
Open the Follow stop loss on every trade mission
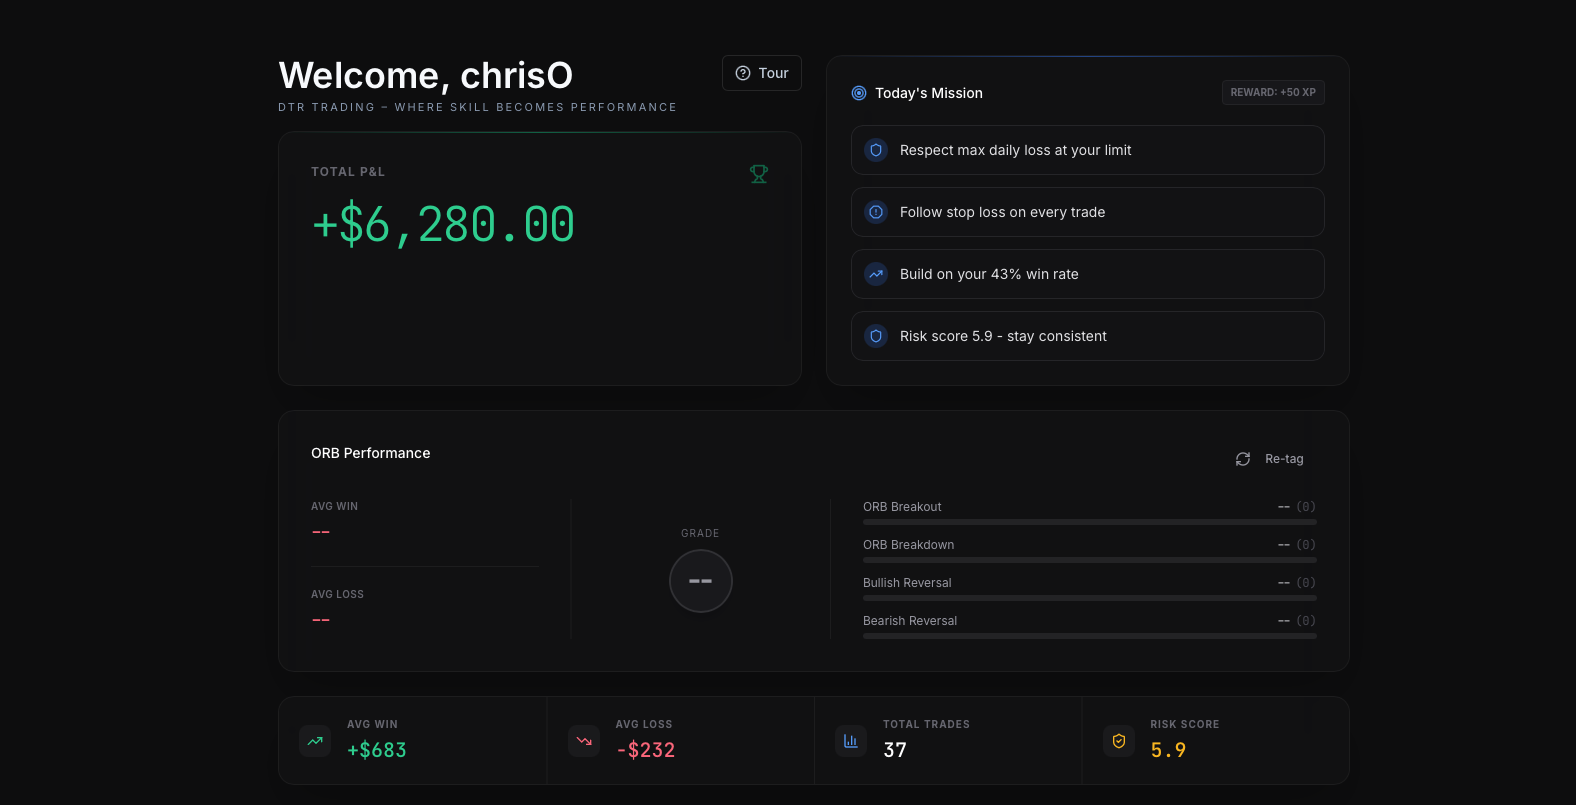1088,212
